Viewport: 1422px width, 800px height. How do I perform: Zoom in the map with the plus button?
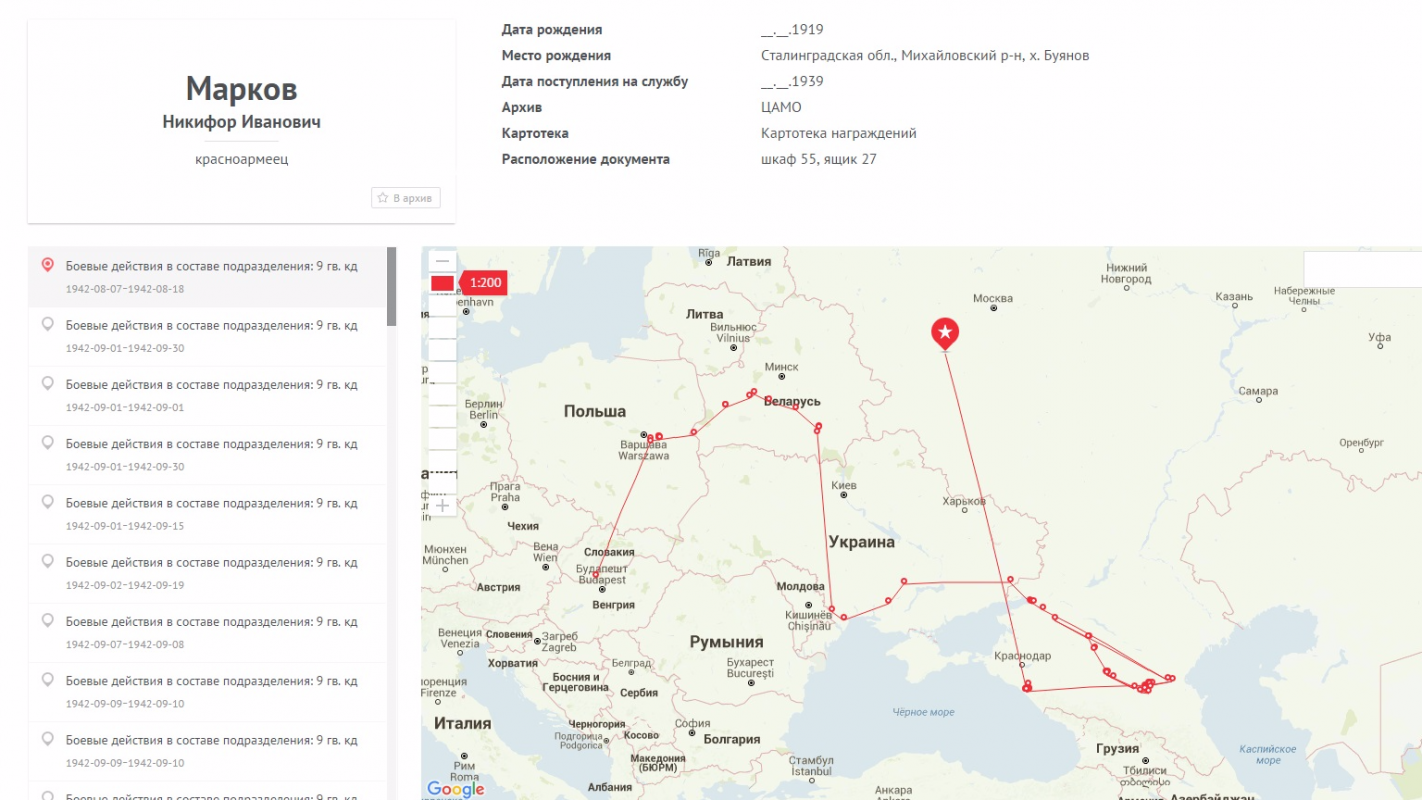[442, 506]
